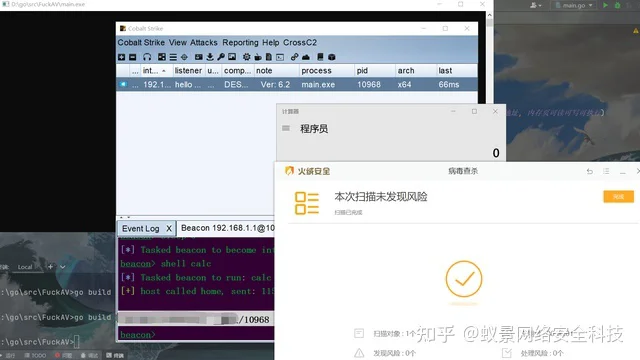Open the credentials key icon
The image size is (640, 360).
pyautogui.click(x=221, y=57)
